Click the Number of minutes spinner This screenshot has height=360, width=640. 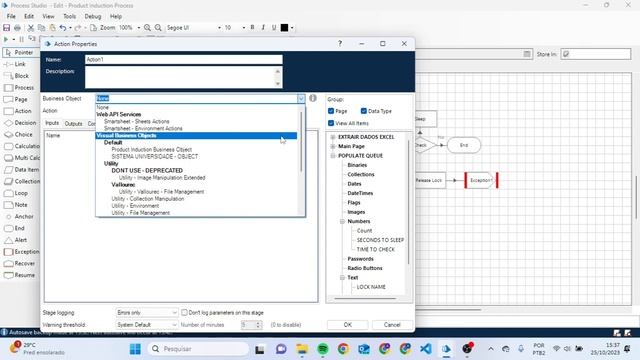pyautogui.click(x=251, y=325)
